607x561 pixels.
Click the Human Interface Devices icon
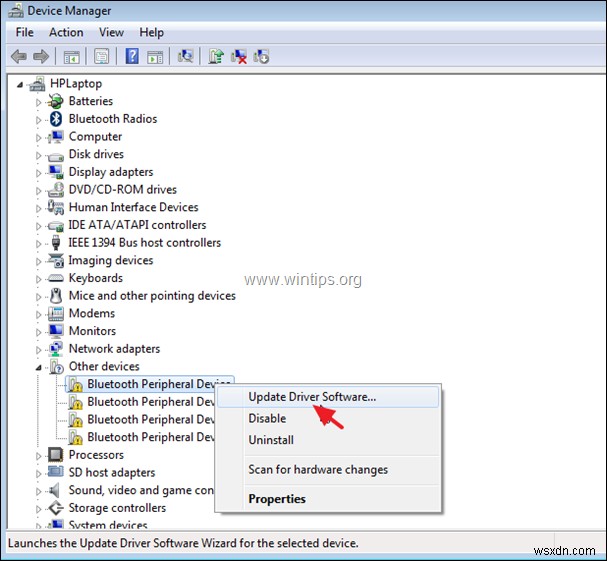click(56, 207)
